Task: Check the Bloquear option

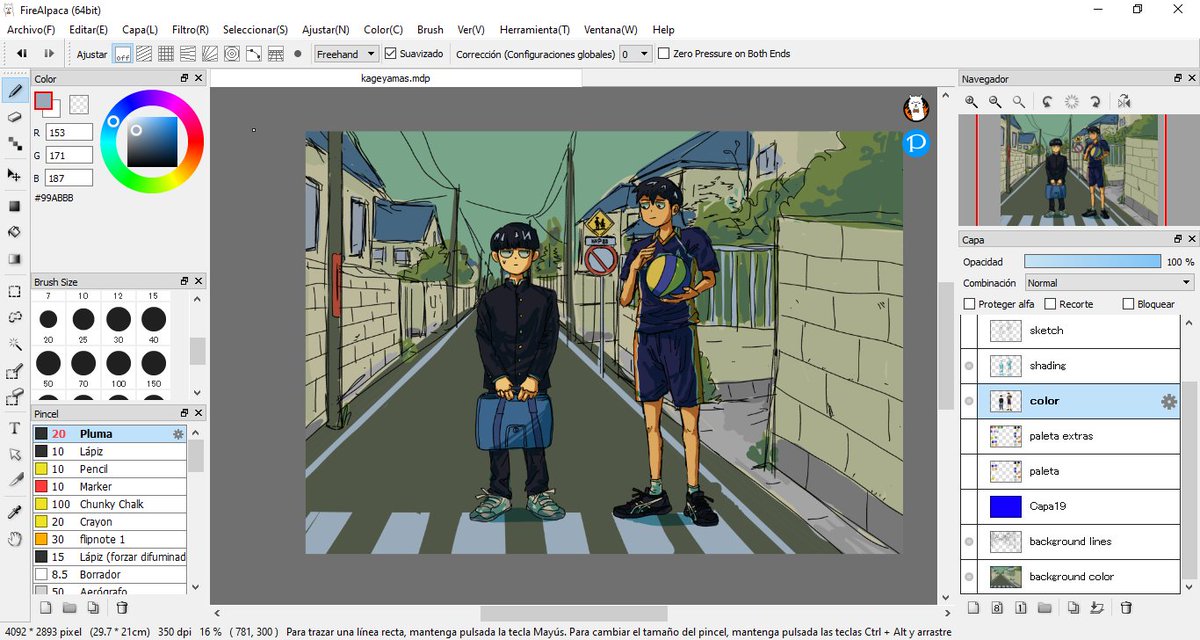Action: pos(1128,304)
